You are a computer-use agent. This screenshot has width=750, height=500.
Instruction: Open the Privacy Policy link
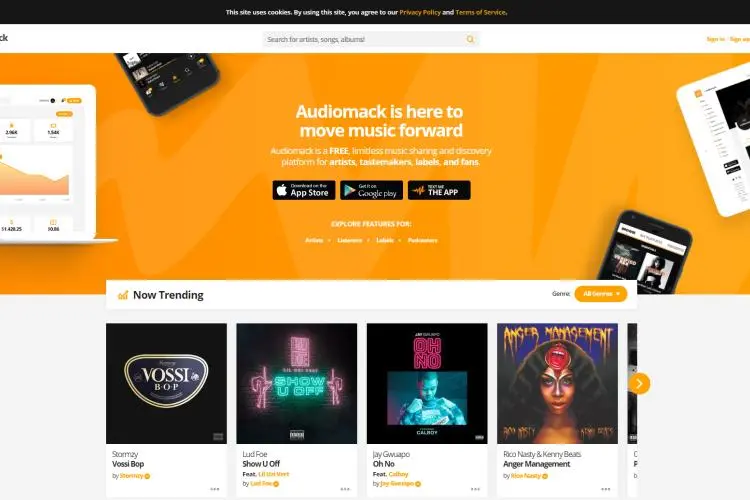point(420,12)
